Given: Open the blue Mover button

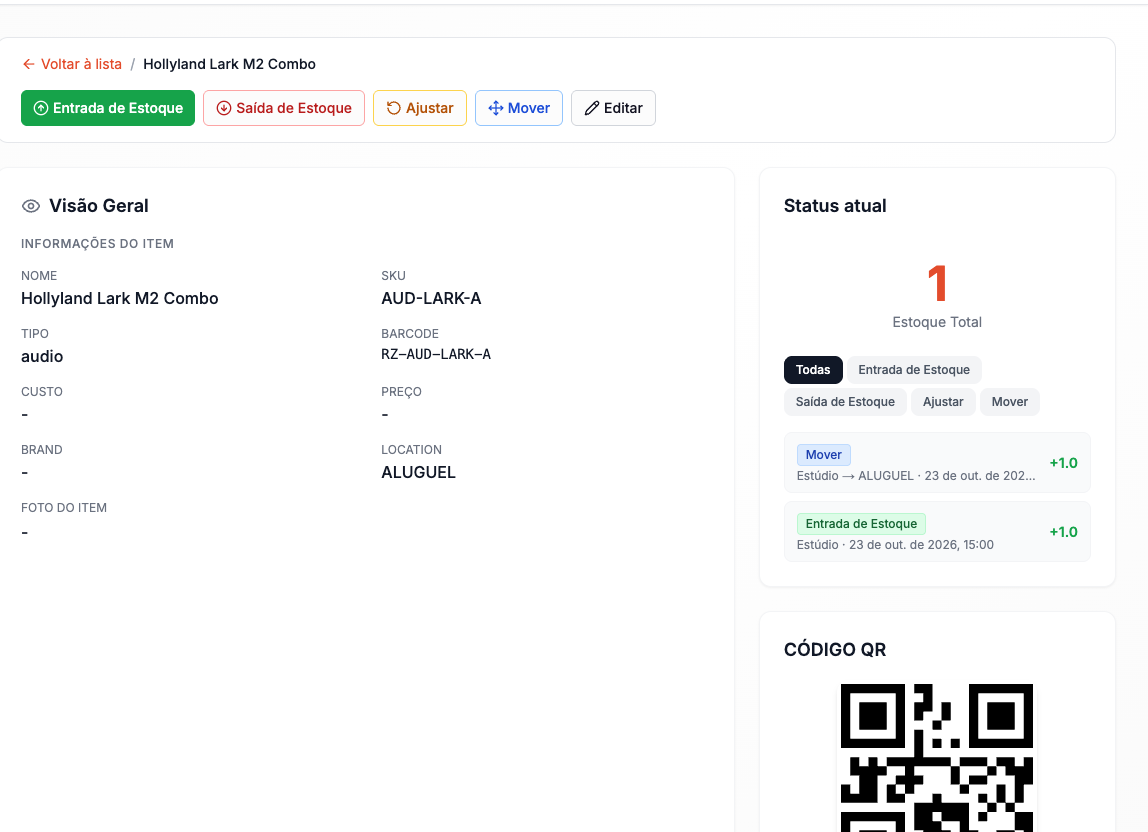Looking at the screenshot, I should 518,108.
